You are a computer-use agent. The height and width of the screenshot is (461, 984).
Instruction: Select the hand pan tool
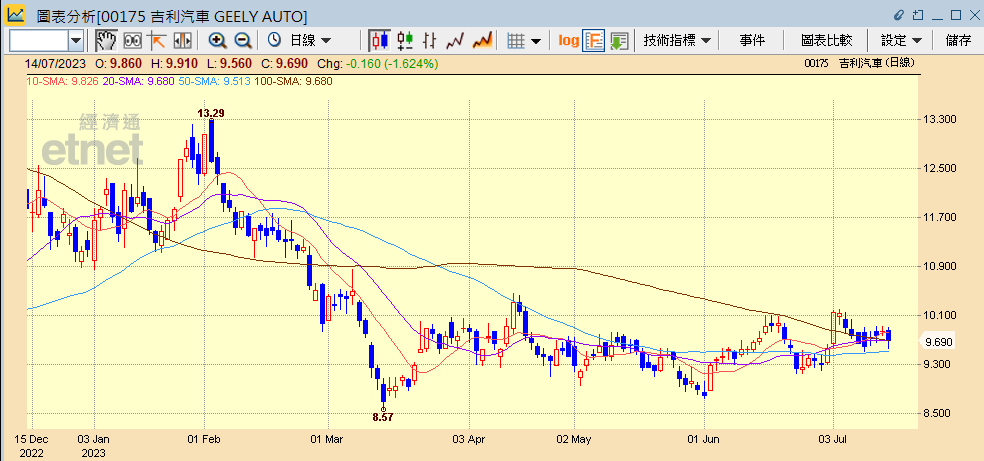(x=105, y=40)
